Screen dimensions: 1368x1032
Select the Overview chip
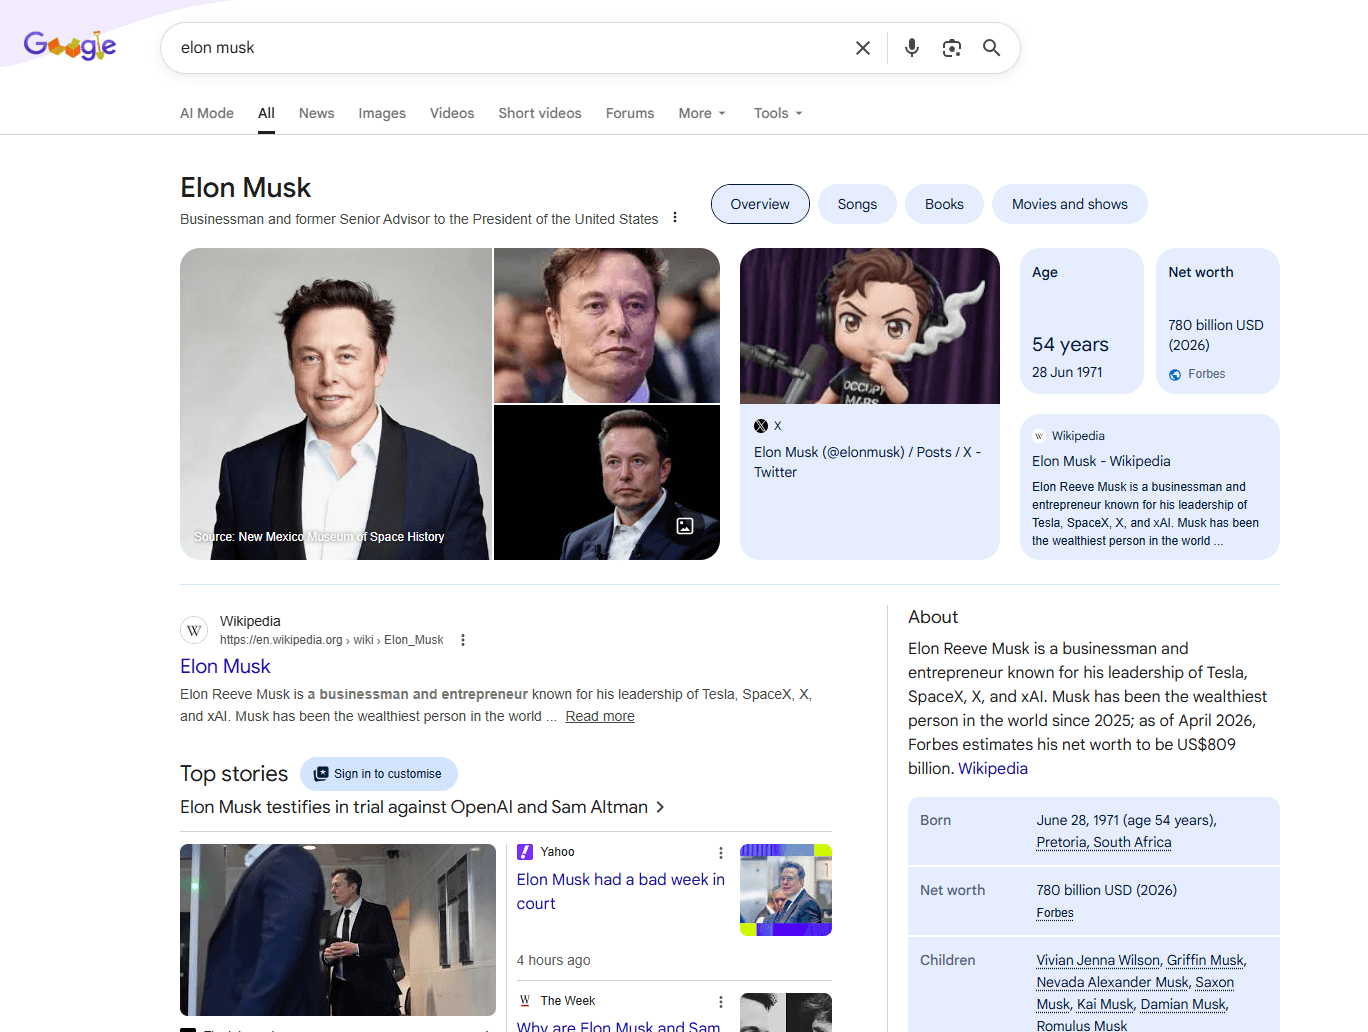pos(760,204)
